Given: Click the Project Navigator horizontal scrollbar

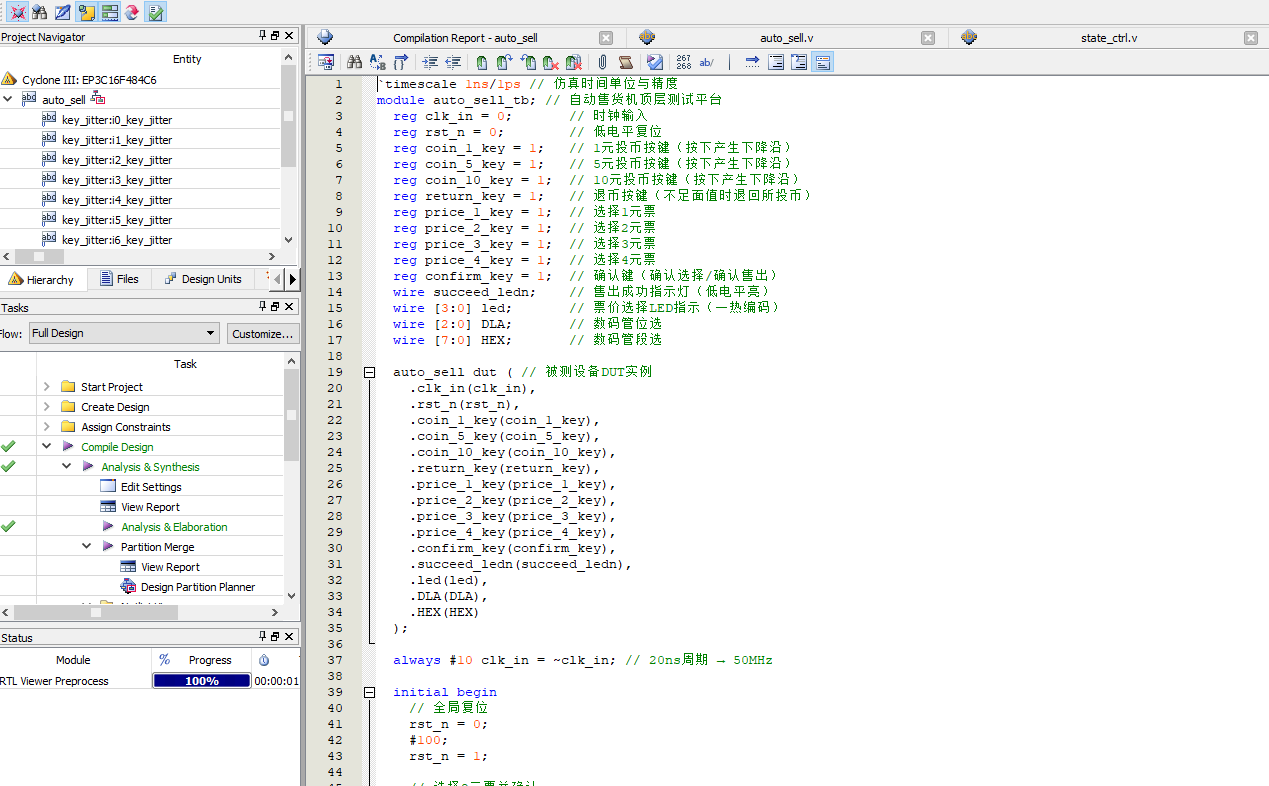Looking at the screenshot, I should tap(140, 257).
